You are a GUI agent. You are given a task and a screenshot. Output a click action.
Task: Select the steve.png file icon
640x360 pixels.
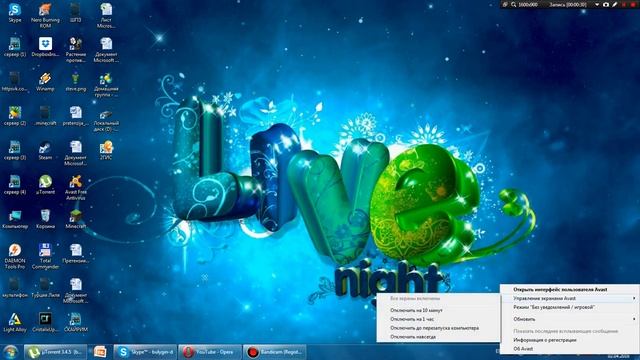[76, 81]
